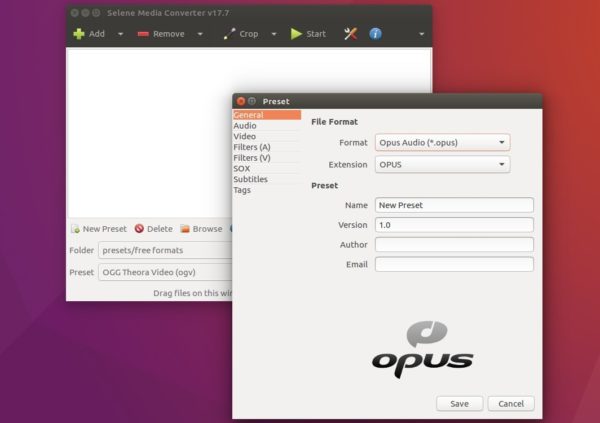
Task: Click the New Preset icon in main window
Action: coord(75,229)
